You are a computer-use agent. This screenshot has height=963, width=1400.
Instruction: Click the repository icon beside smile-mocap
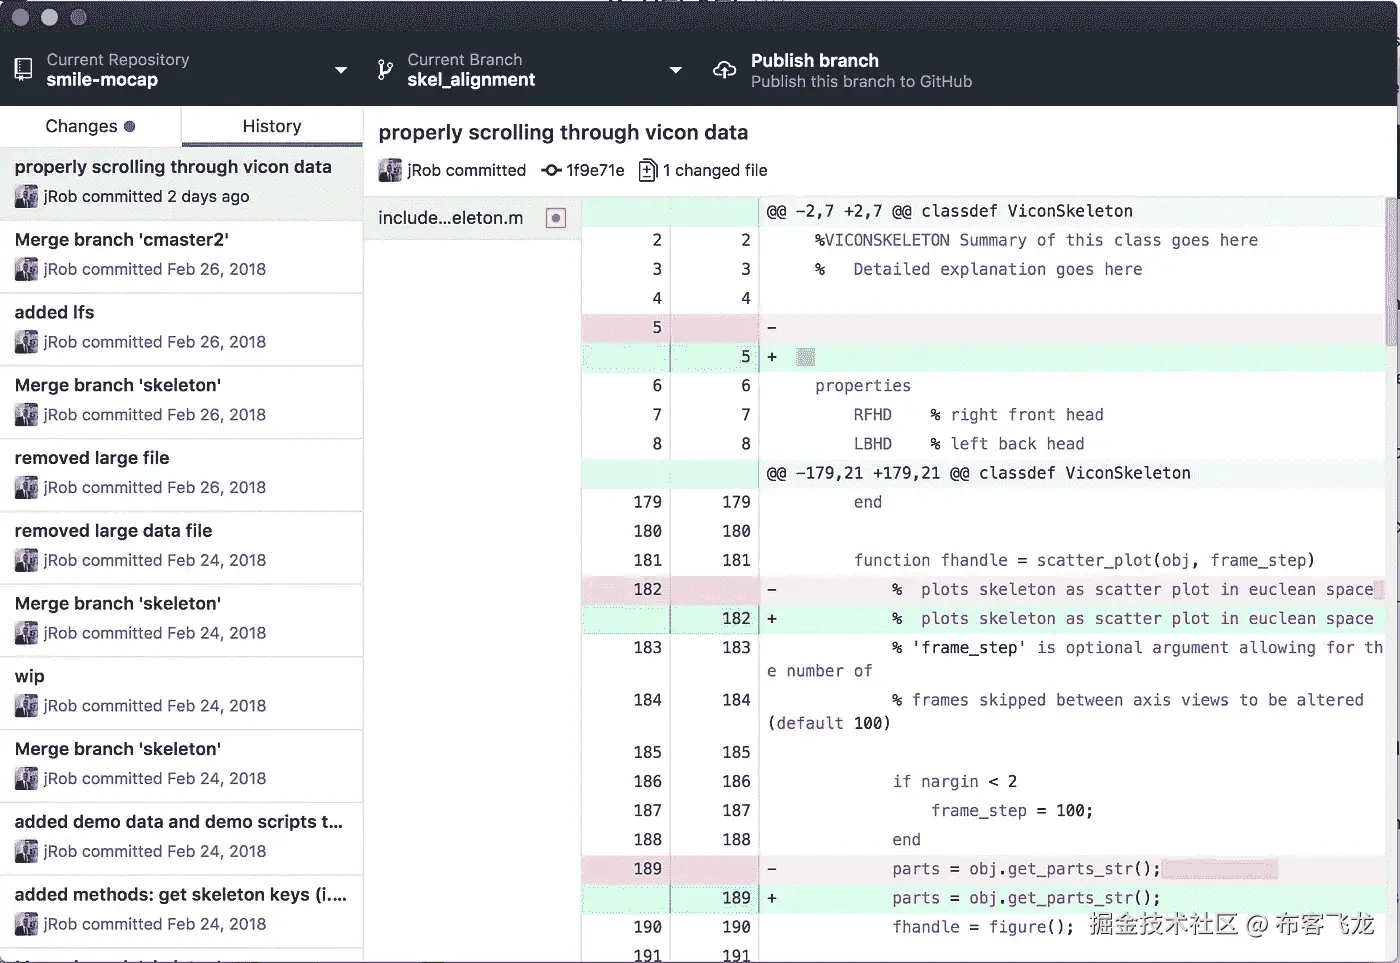pos(23,70)
